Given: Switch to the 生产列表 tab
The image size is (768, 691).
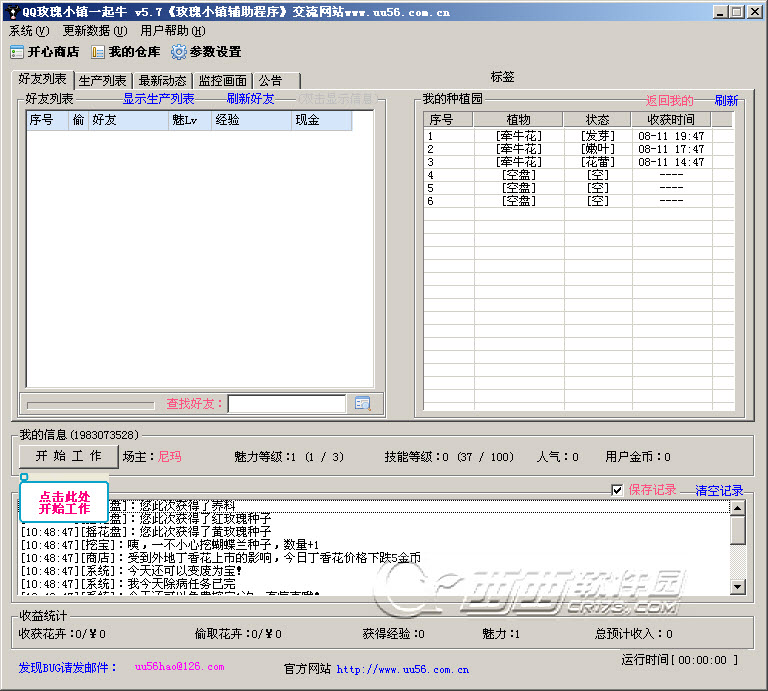Looking at the screenshot, I should [x=103, y=81].
